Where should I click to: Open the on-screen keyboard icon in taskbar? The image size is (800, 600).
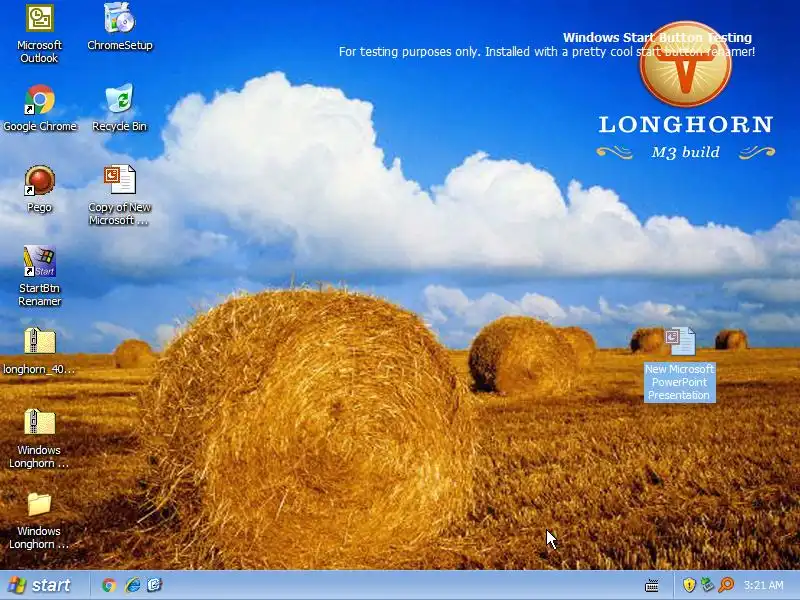tap(652, 586)
